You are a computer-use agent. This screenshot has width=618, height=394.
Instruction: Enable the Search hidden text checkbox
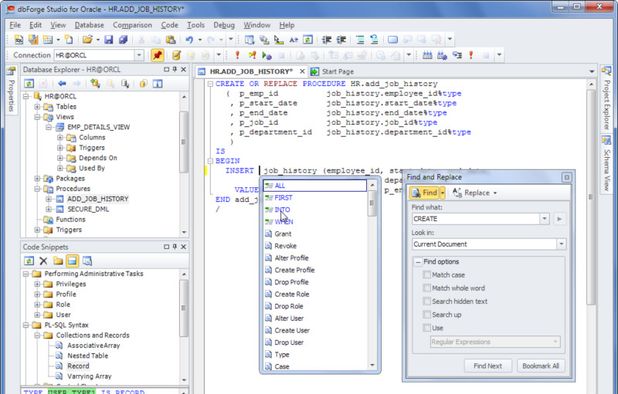coord(427,301)
